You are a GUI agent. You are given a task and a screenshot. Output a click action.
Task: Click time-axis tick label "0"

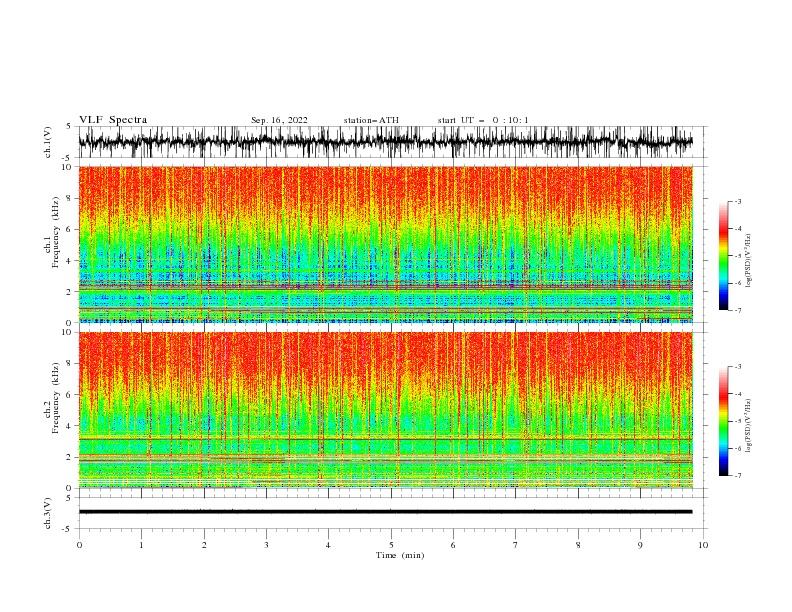(79, 545)
